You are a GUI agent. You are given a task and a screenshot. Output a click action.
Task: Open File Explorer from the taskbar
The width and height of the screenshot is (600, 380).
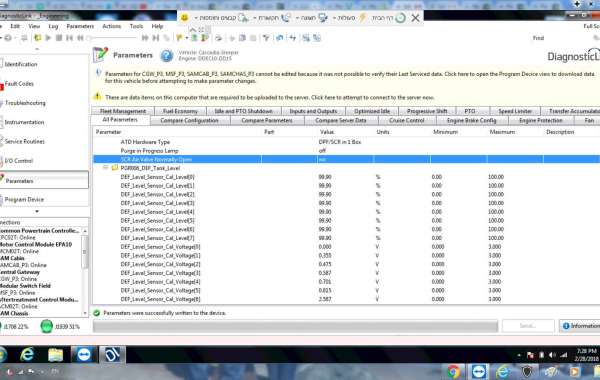pyautogui.click(x=55, y=355)
